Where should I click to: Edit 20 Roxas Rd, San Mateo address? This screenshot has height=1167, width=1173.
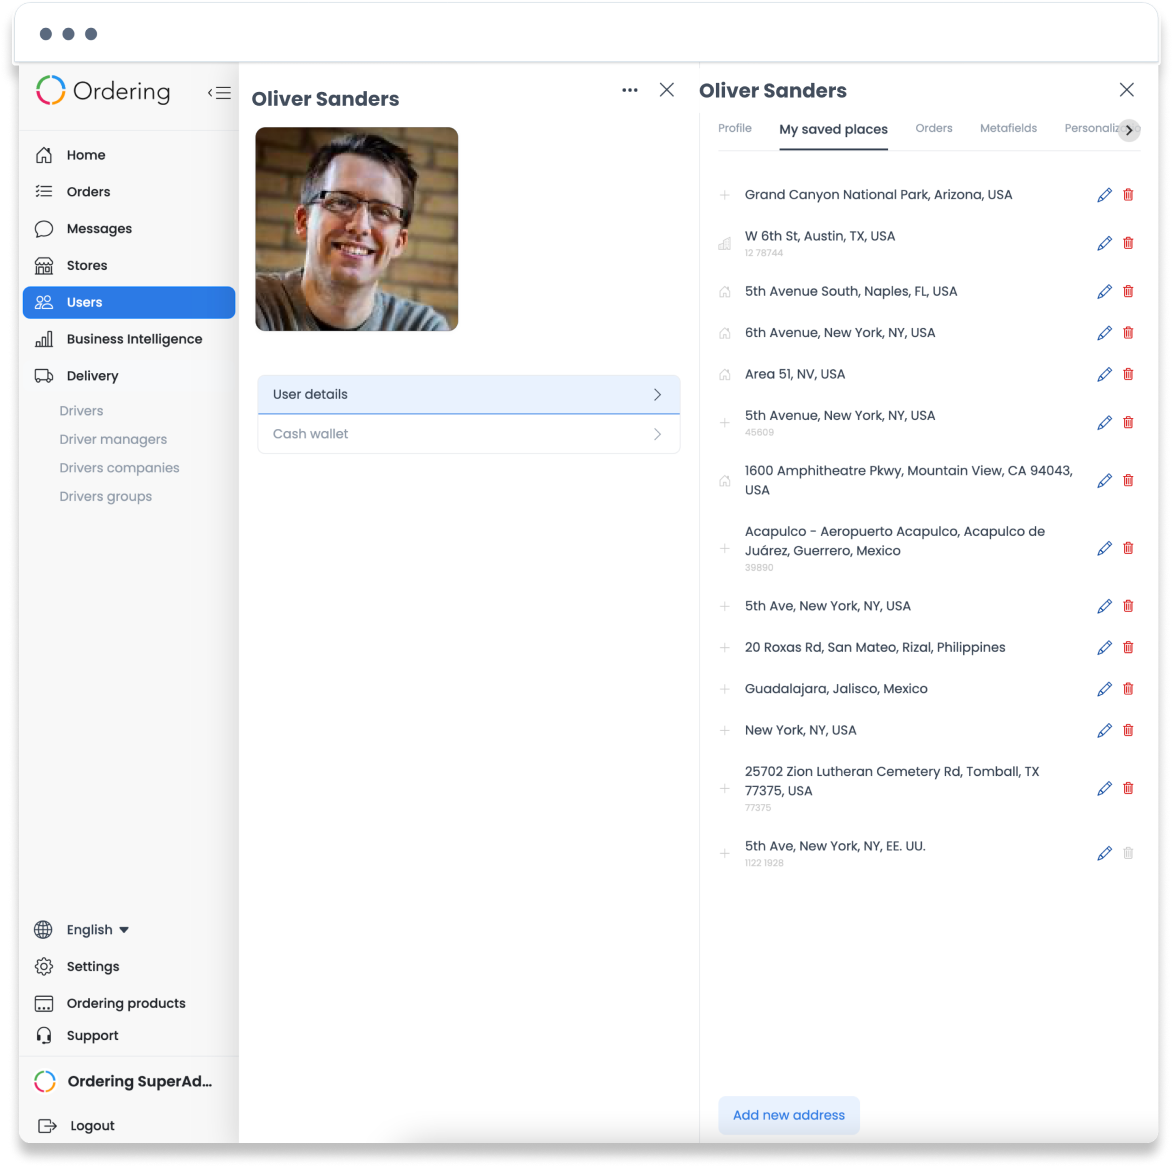click(x=1104, y=648)
